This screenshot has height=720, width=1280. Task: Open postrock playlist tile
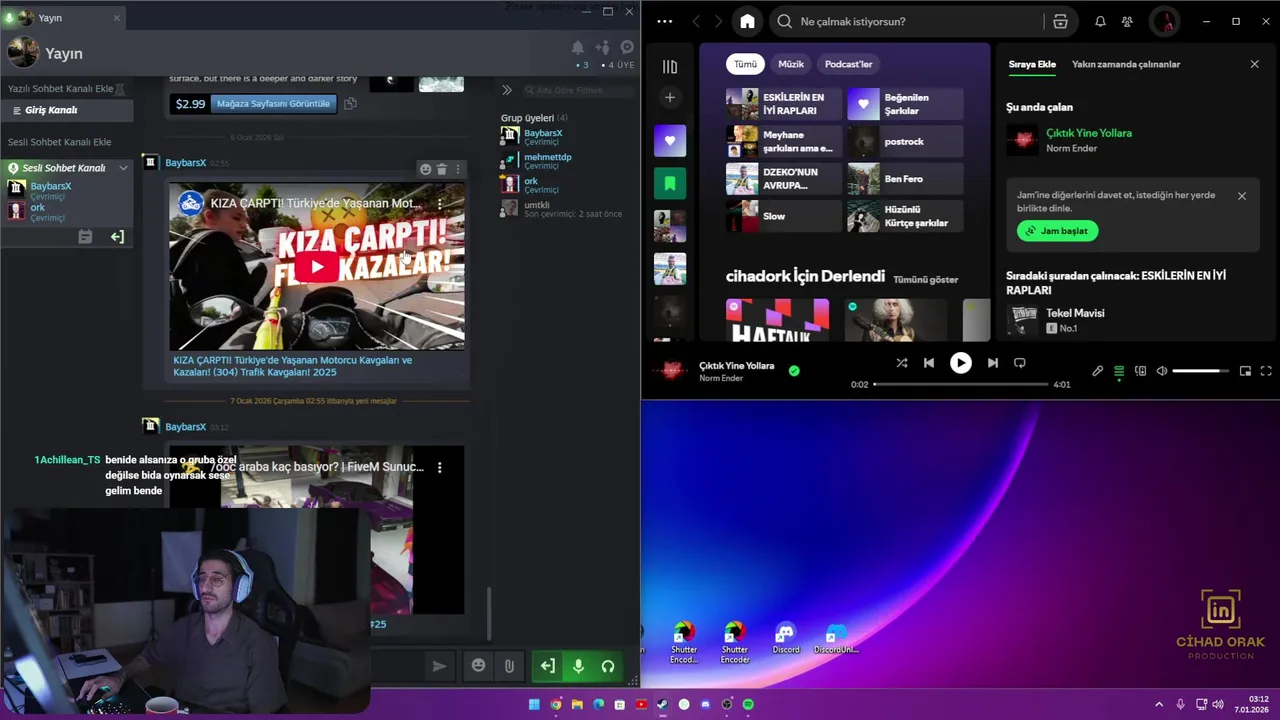click(x=905, y=141)
